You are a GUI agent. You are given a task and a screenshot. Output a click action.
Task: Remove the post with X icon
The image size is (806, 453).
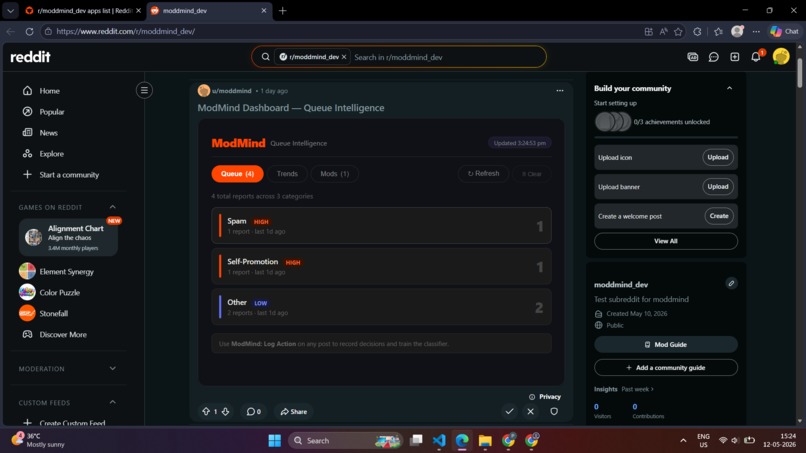pyautogui.click(x=530, y=411)
